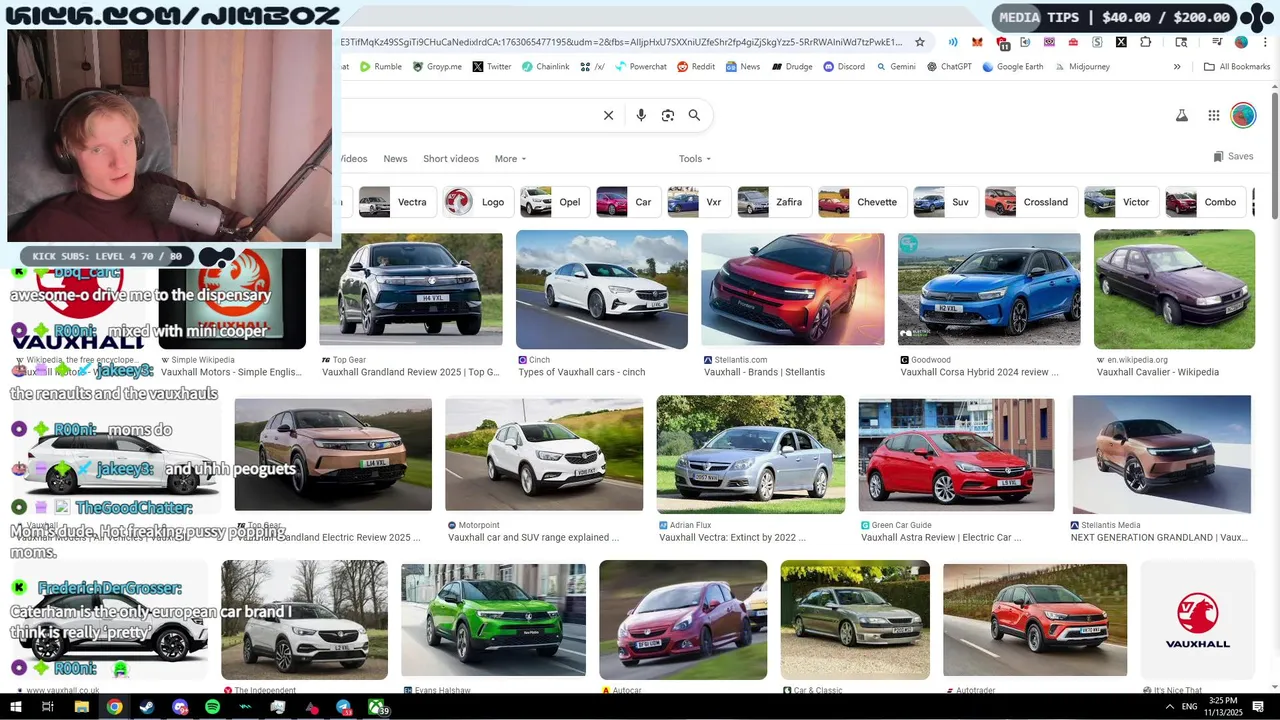Select the Crossland filter chip
Image resolution: width=1280 pixels, height=720 pixels.
click(x=1030, y=202)
